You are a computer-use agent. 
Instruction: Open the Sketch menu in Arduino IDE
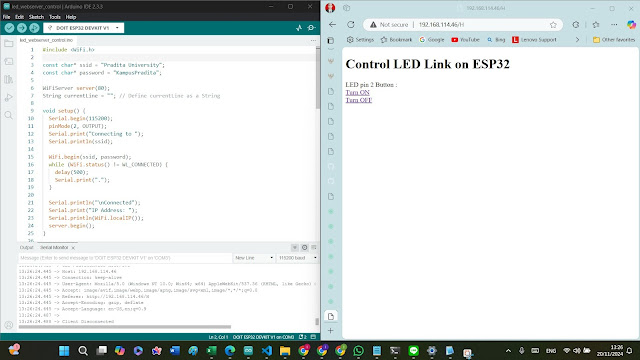(36, 17)
